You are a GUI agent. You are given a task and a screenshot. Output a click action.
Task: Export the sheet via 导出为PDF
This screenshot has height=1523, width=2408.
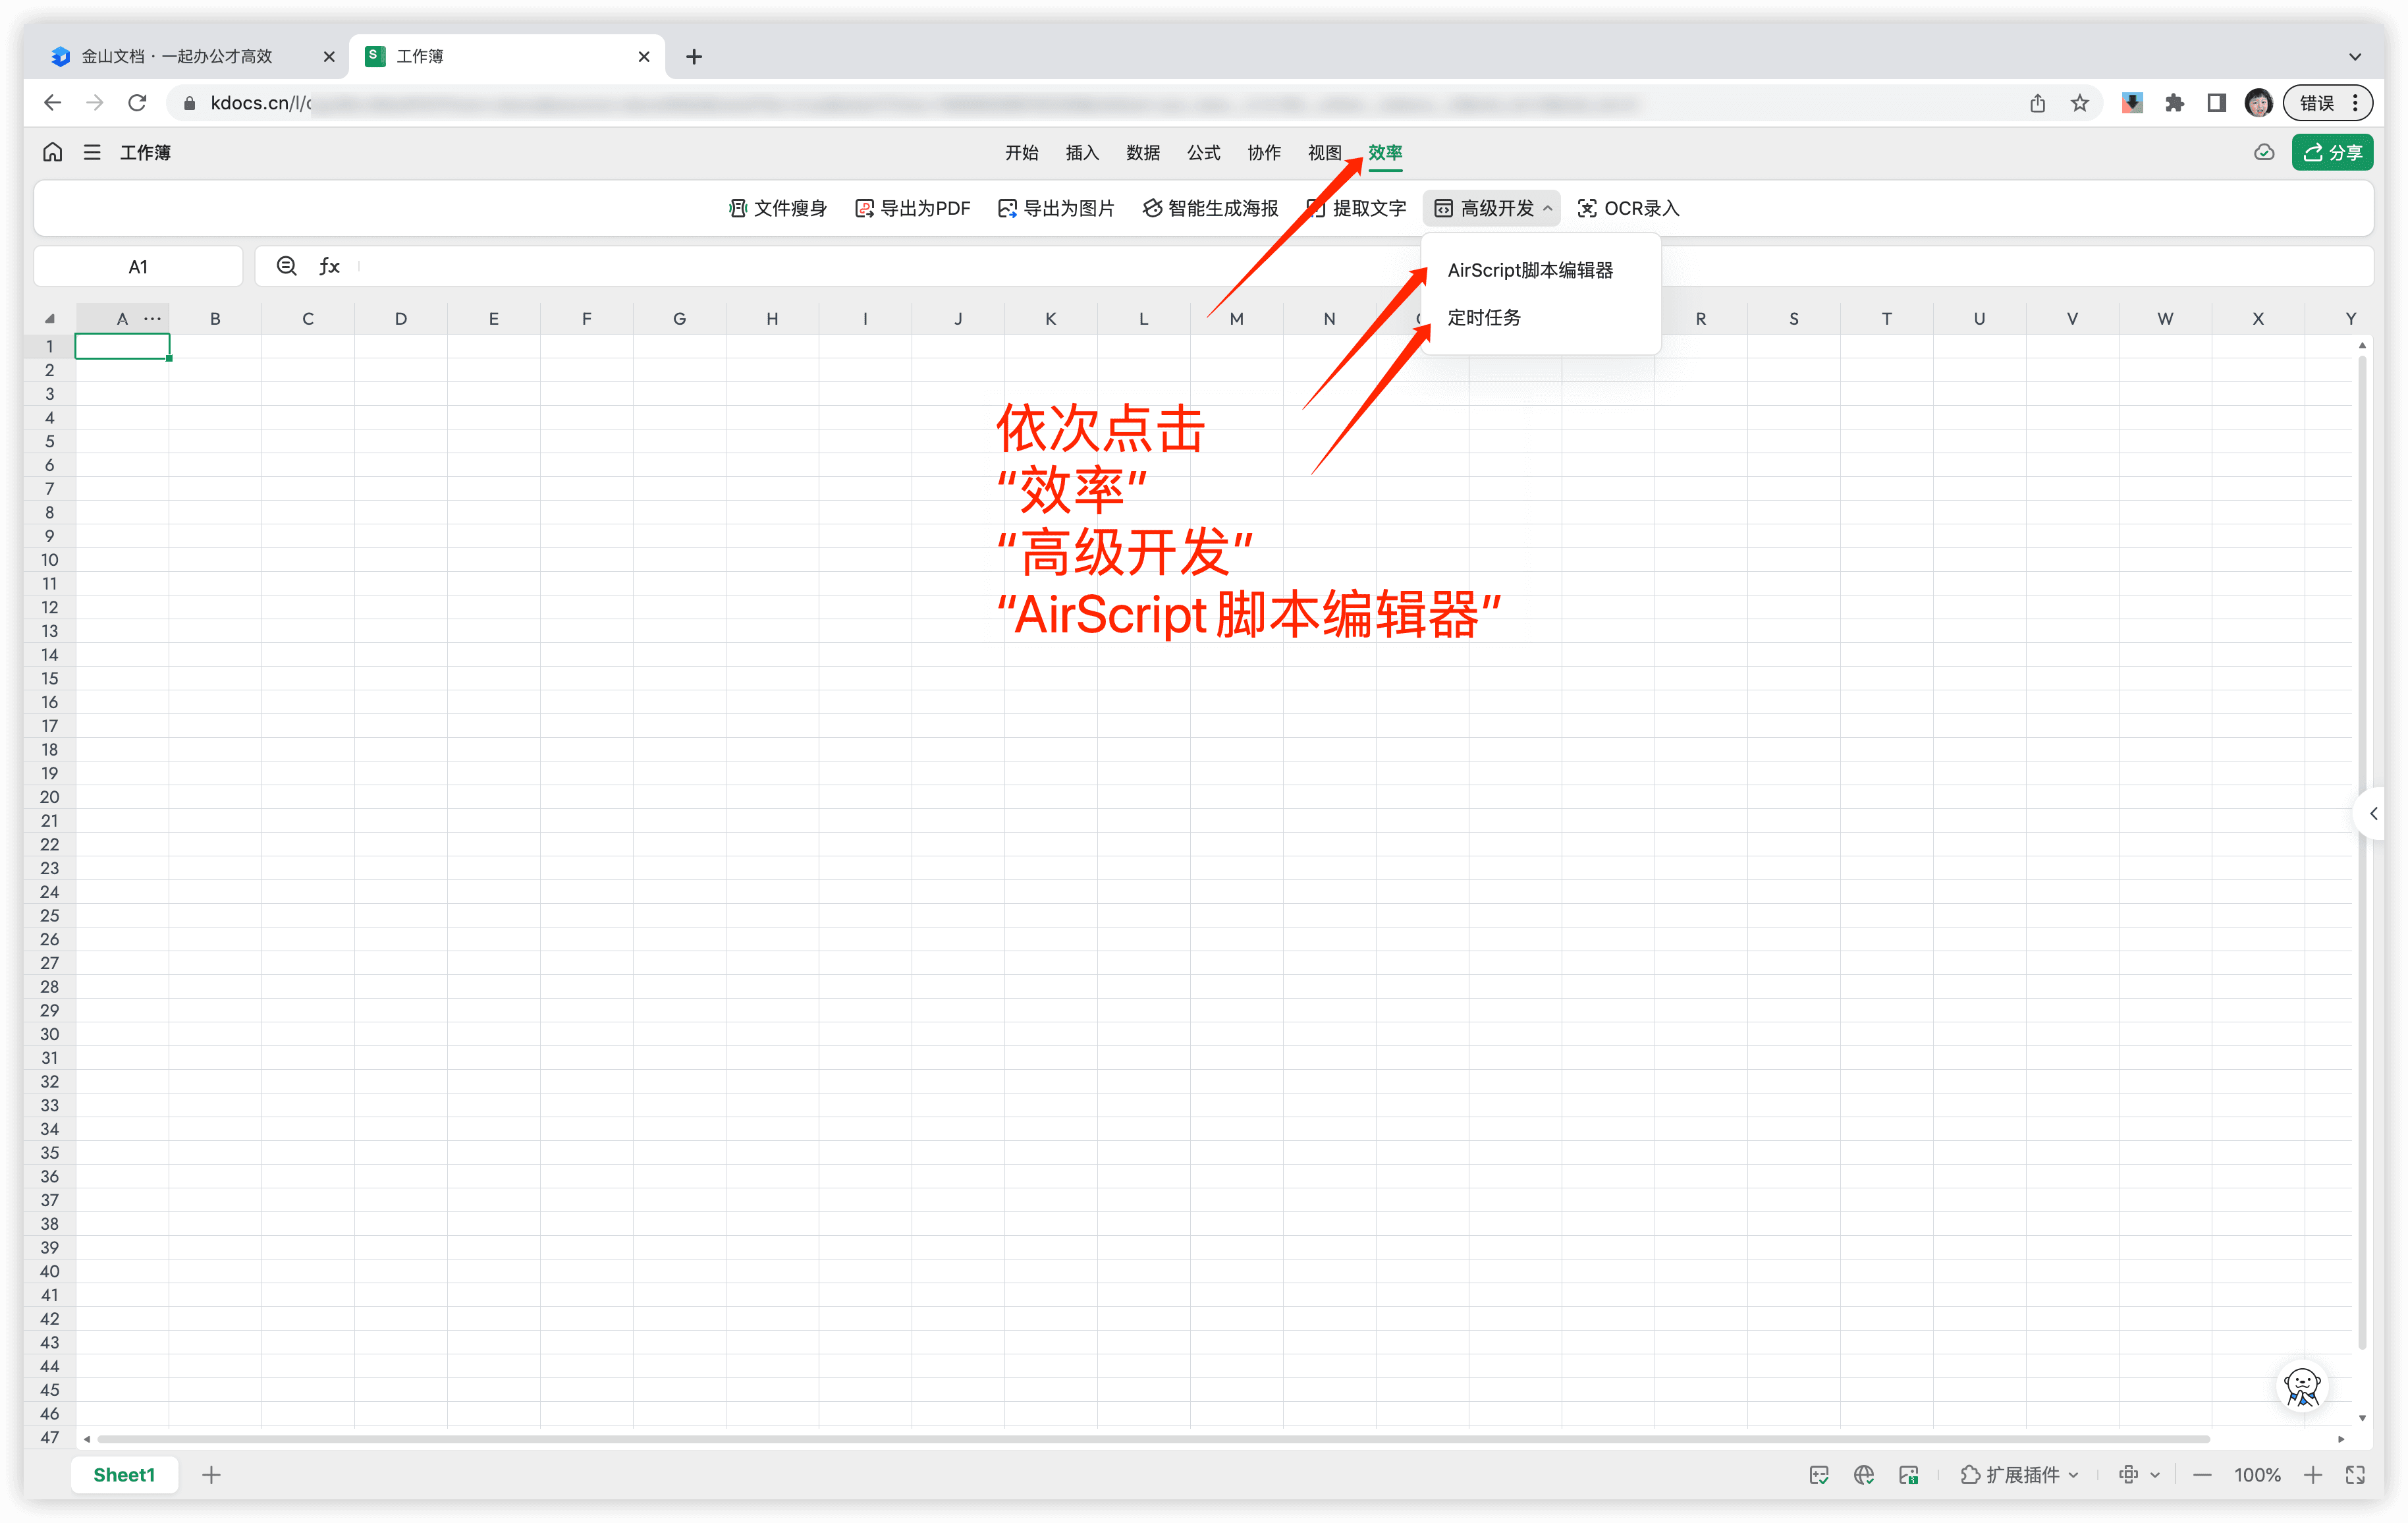tap(912, 208)
